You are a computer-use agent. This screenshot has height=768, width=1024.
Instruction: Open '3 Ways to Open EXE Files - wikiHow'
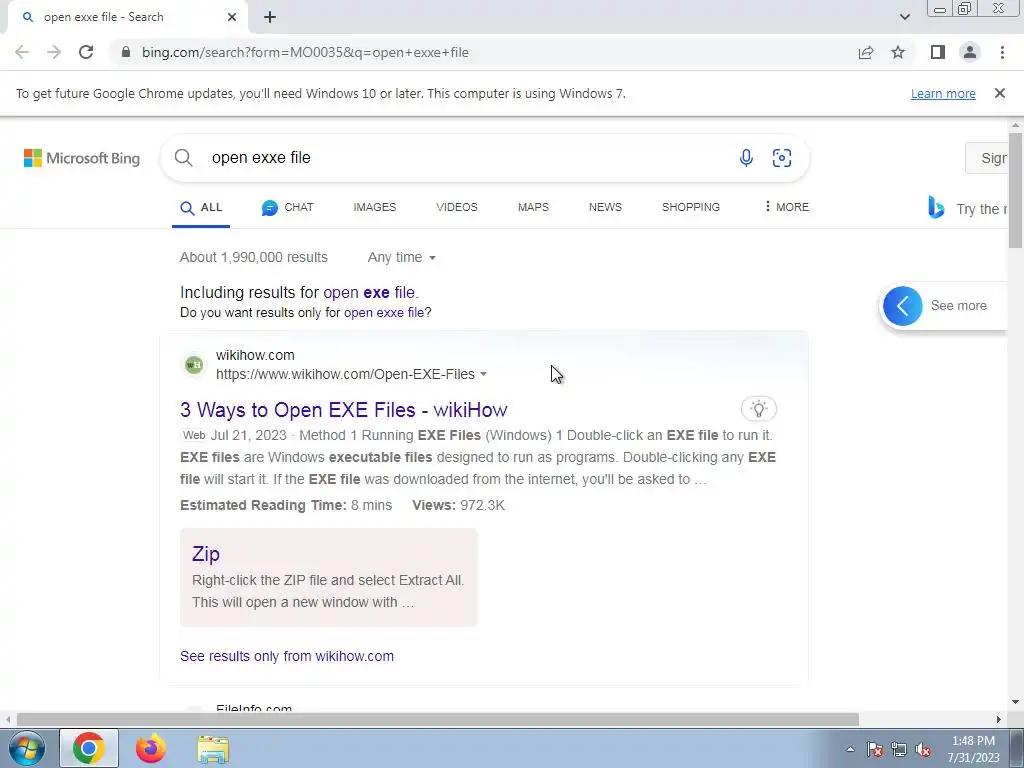click(x=344, y=410)
